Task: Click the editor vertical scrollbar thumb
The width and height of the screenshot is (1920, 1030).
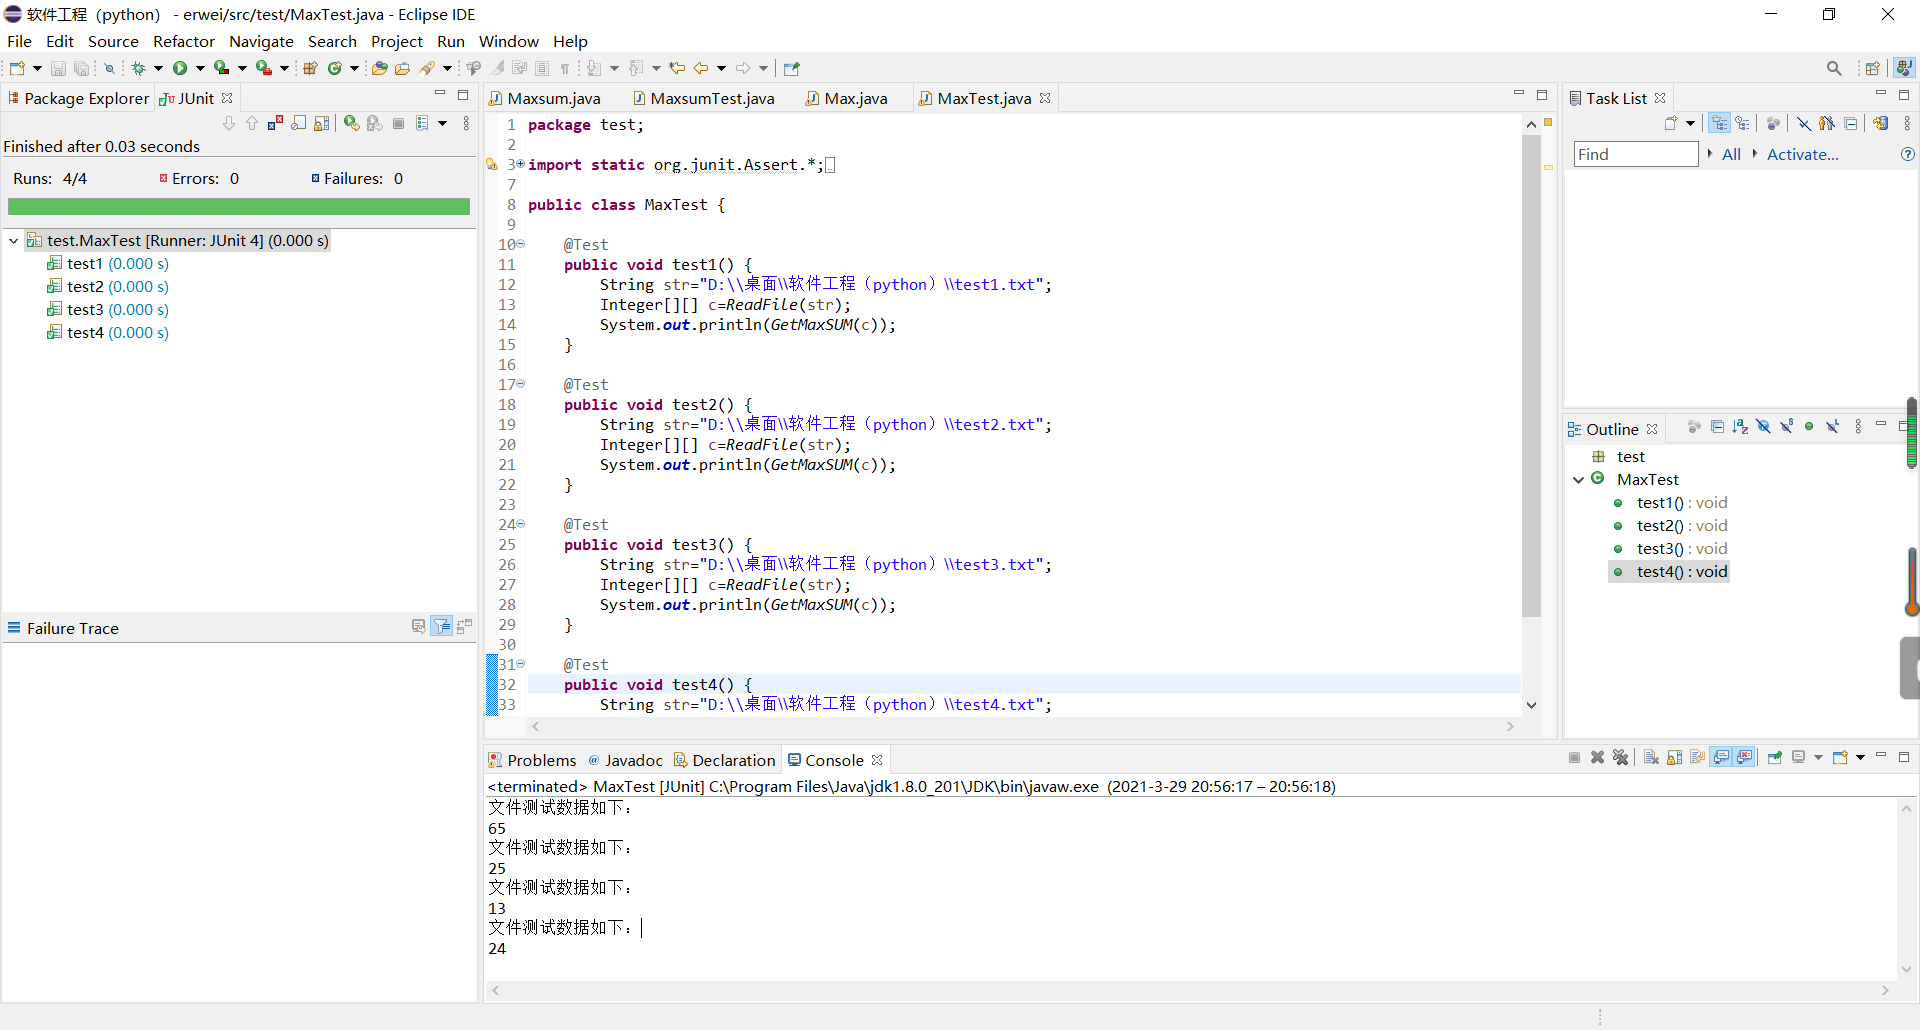Action: point(1531,375)
